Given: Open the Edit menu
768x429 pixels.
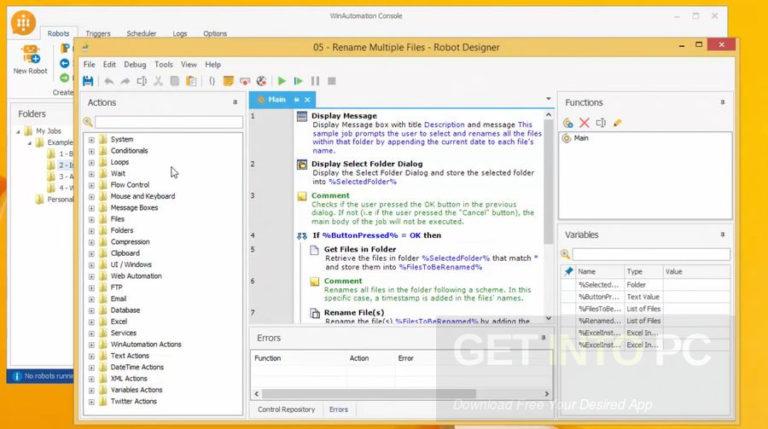Looking at the screenshot, I should [109, 65].
